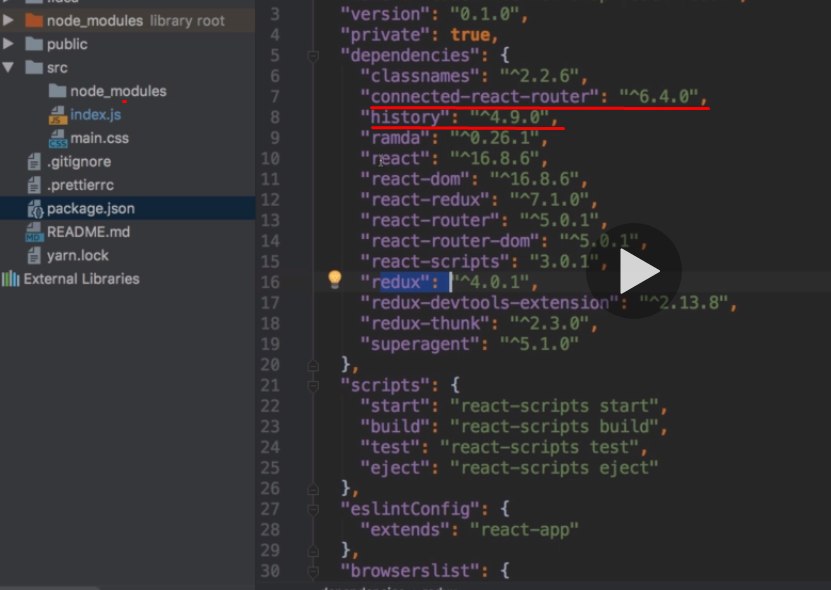
Task: Click the fold end marker on line 20
Action: 313,365
